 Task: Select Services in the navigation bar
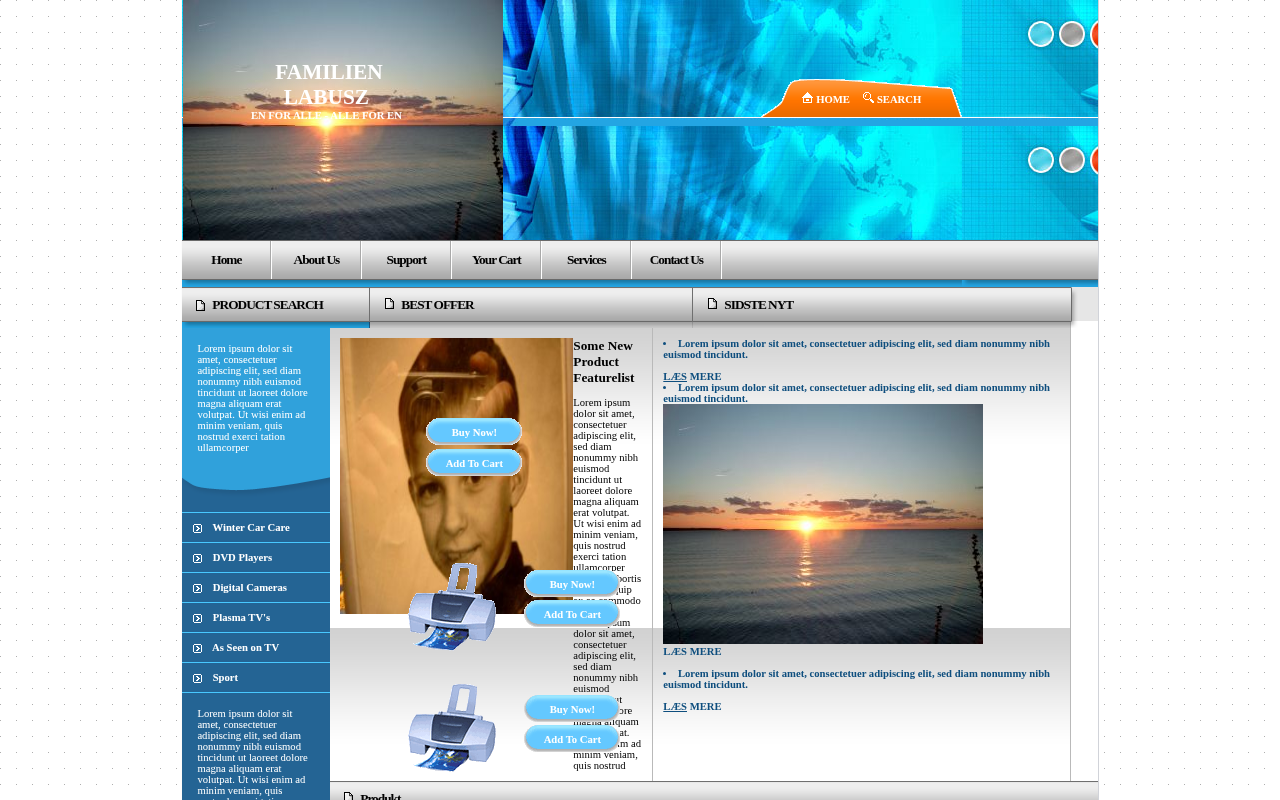click(x=586, y=260)
